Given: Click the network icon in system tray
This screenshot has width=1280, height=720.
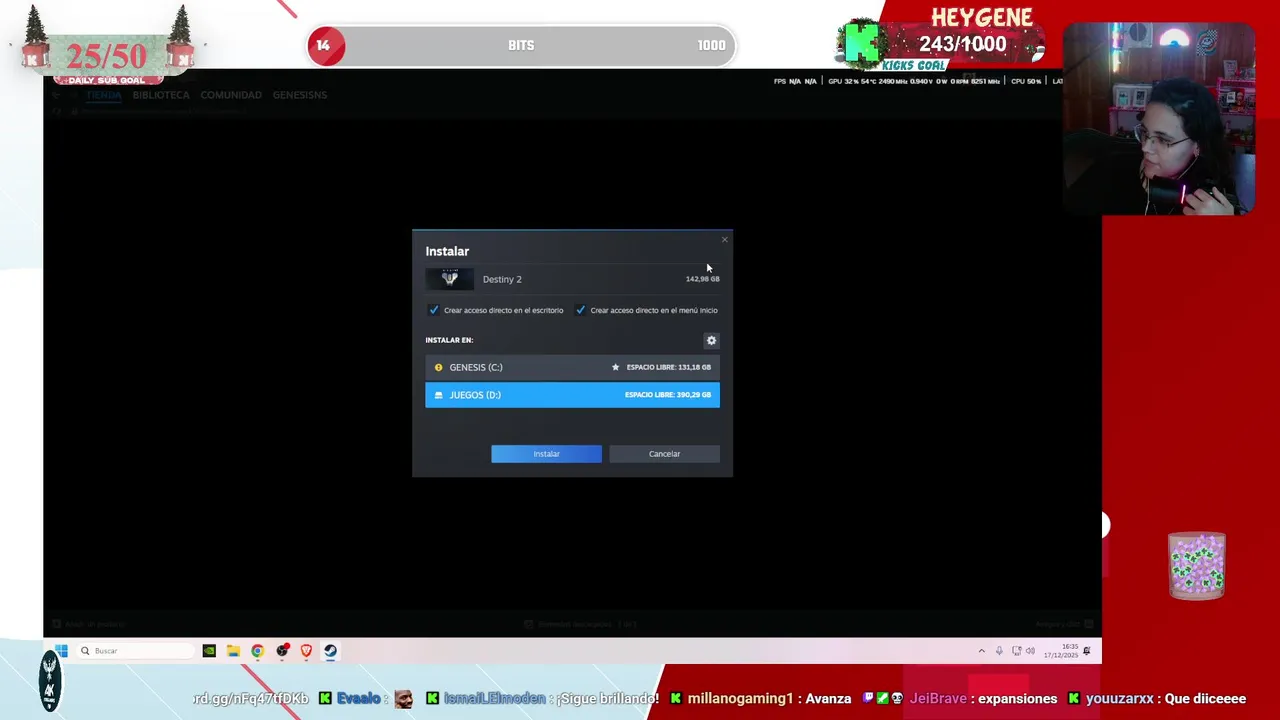Looking at the screenshot, I should coord(1016,651).
